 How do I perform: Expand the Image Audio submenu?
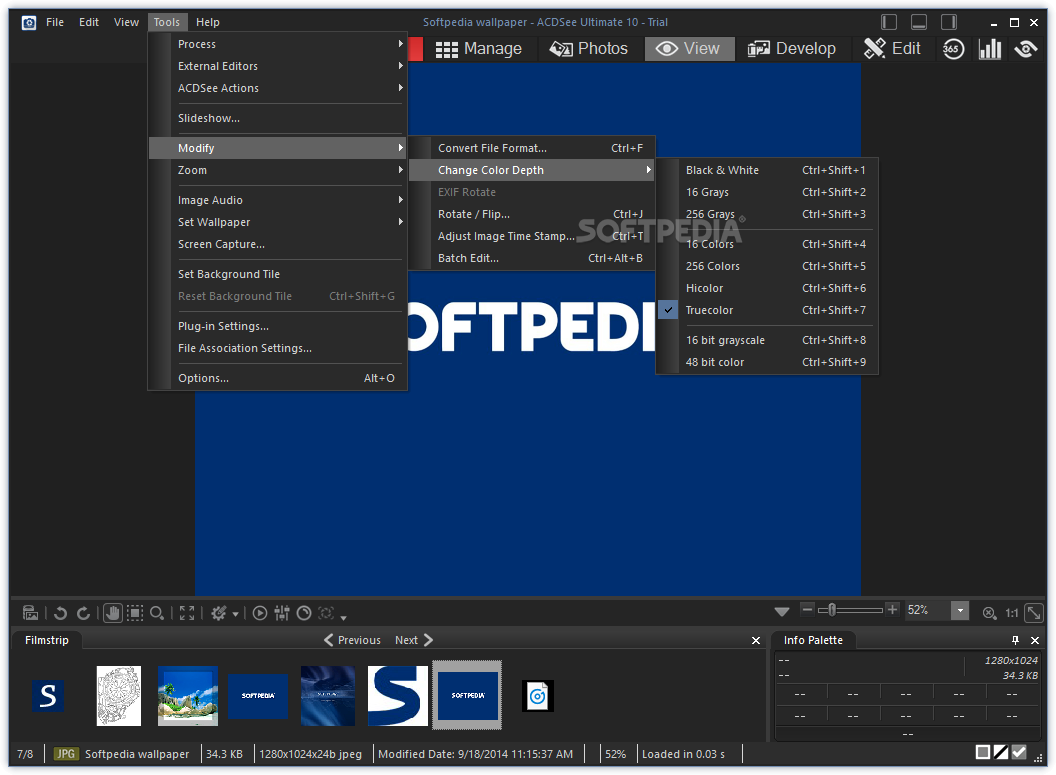pos(278,200)
